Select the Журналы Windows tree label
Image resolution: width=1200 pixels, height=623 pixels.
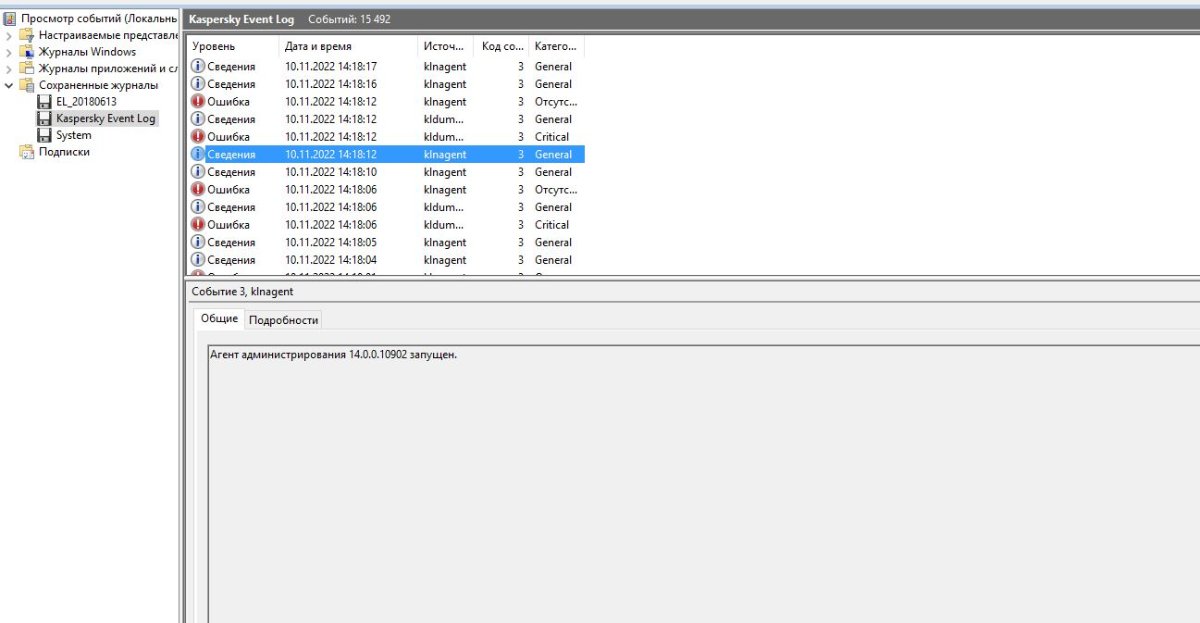[x=87, y=52]
